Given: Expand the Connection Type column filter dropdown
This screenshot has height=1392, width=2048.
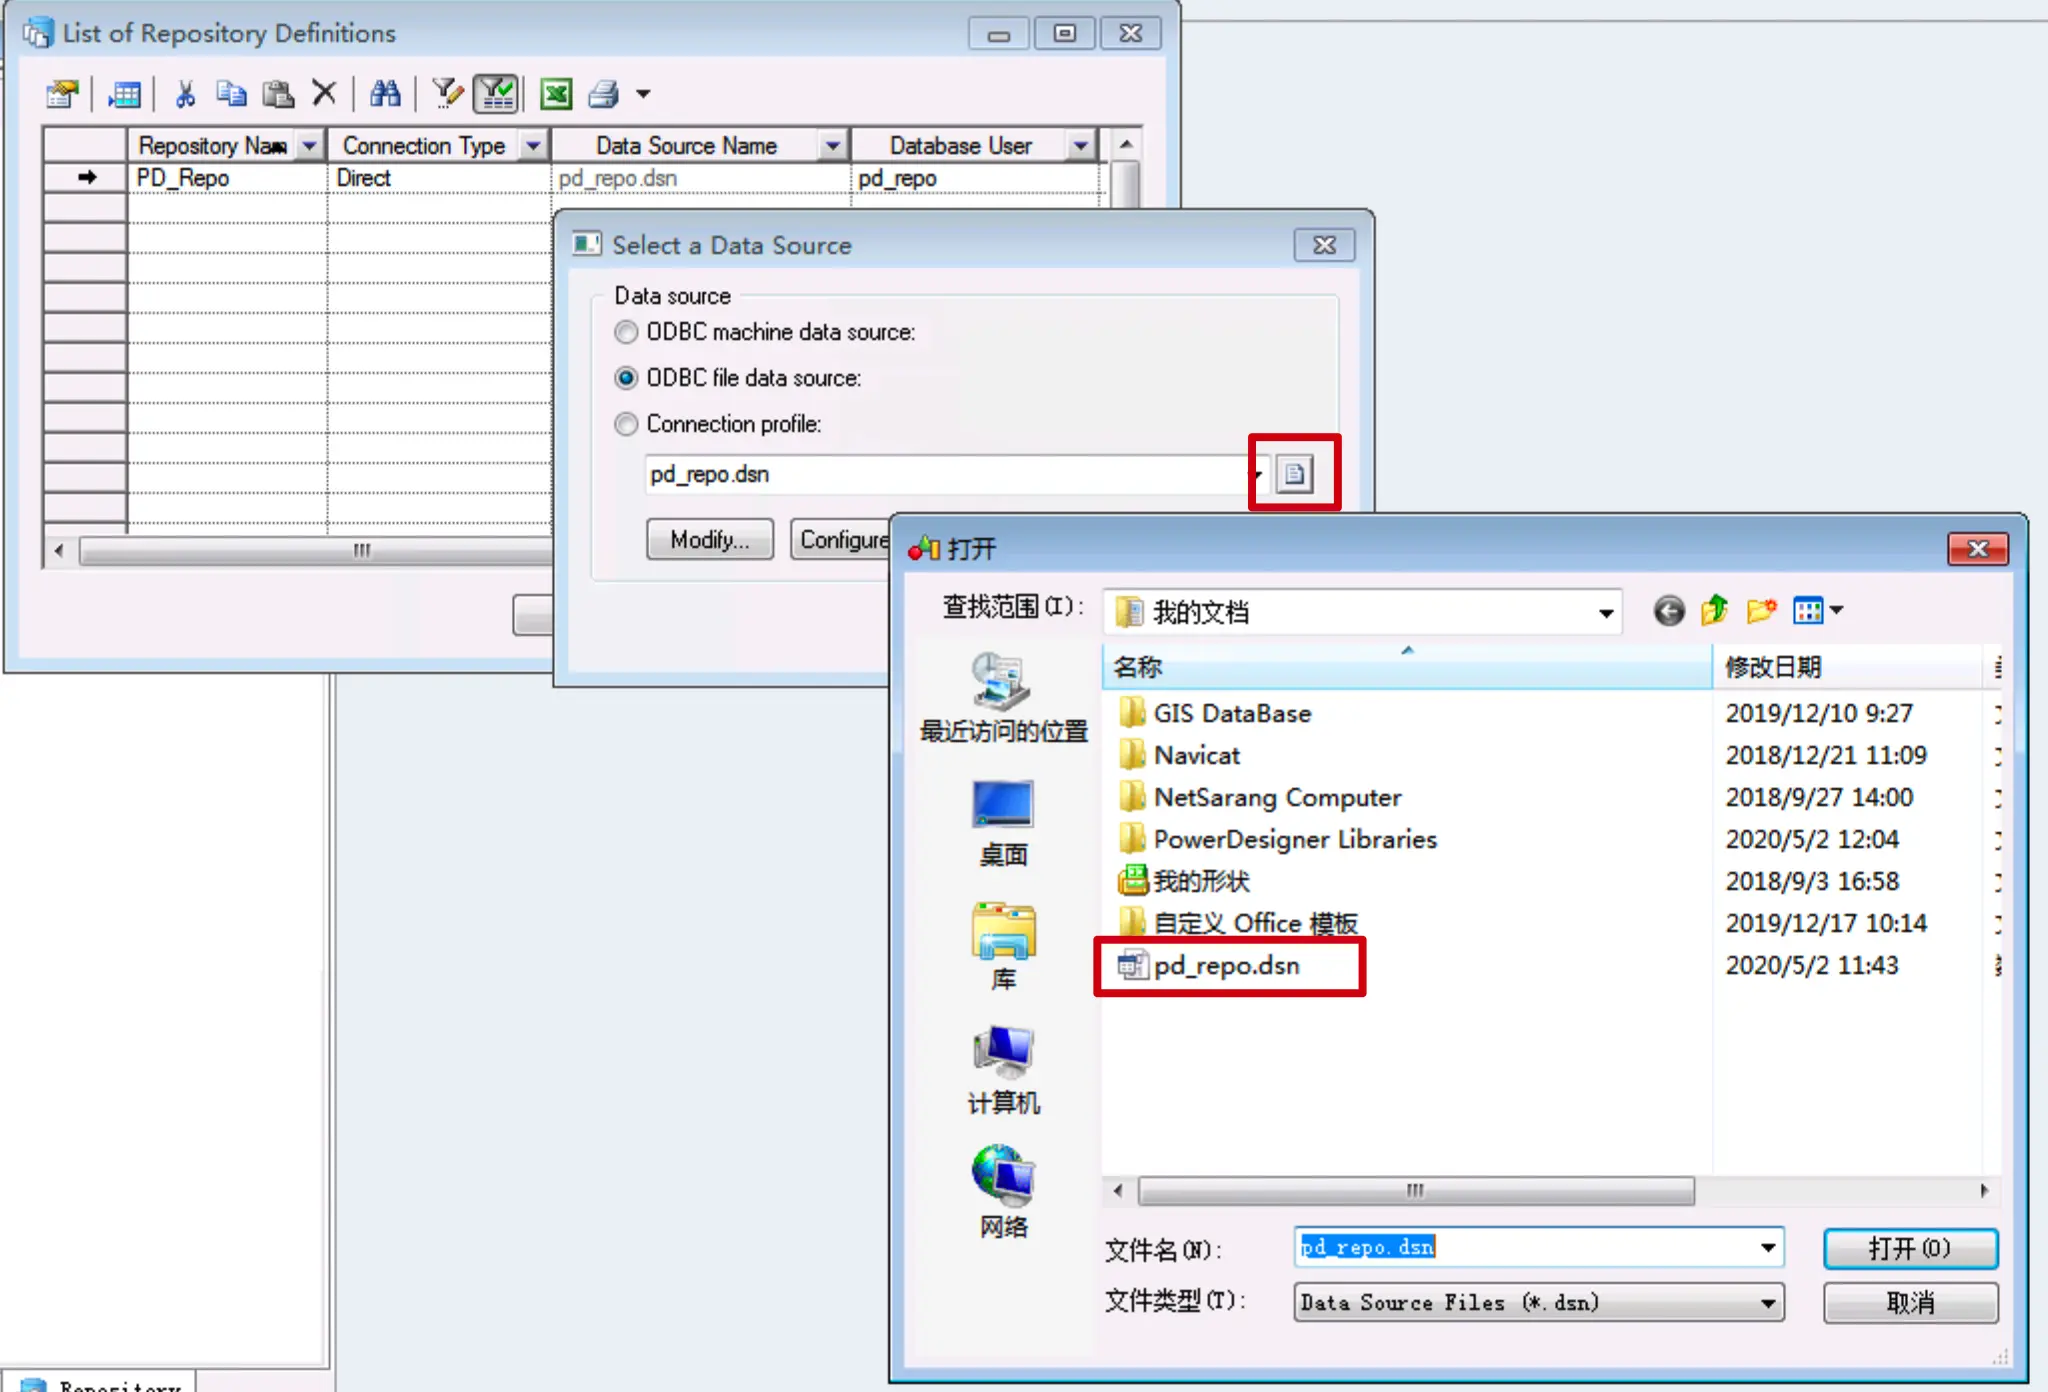Looking at the screenshot, I should click(534, 146).
